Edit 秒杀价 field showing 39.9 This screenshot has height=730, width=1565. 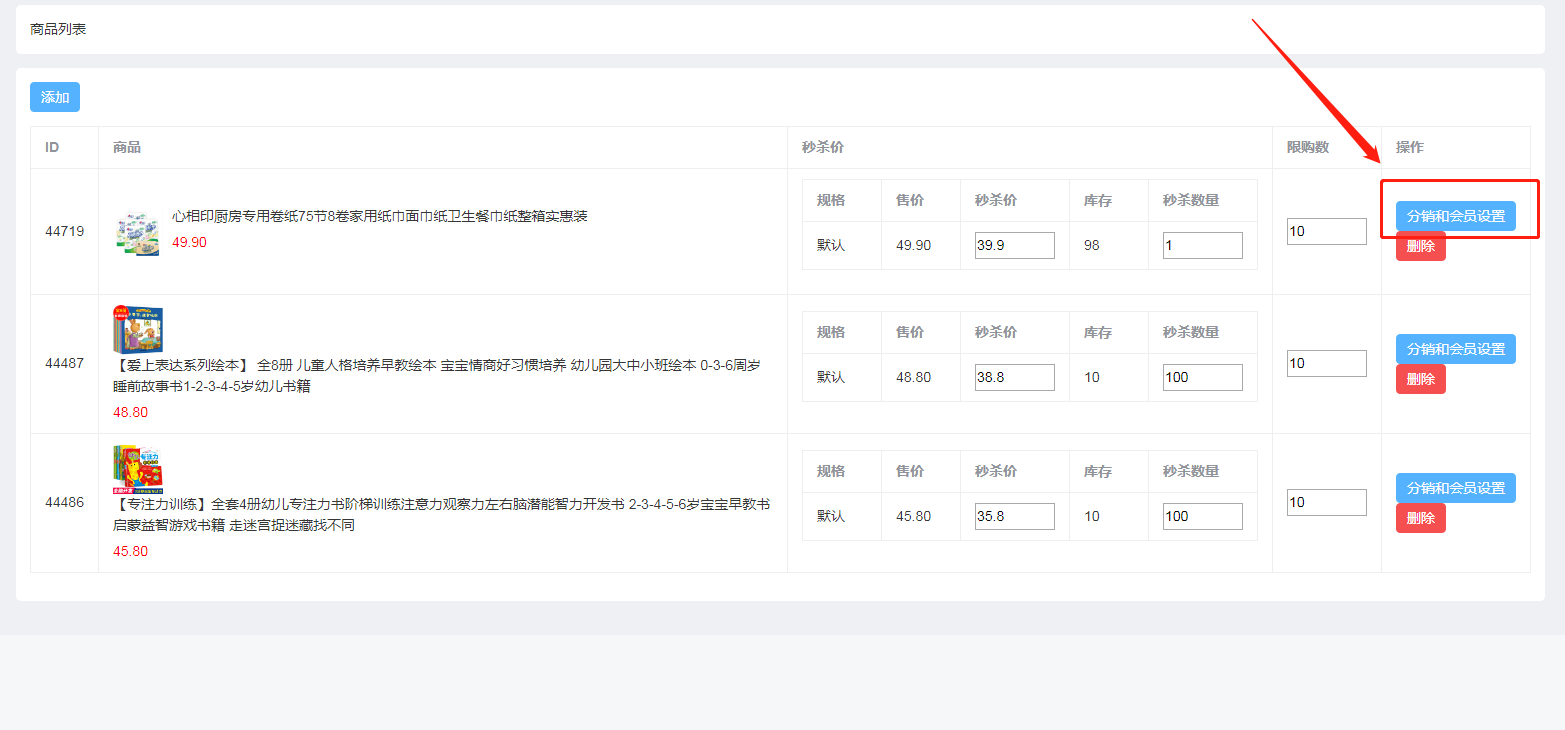1014,245
